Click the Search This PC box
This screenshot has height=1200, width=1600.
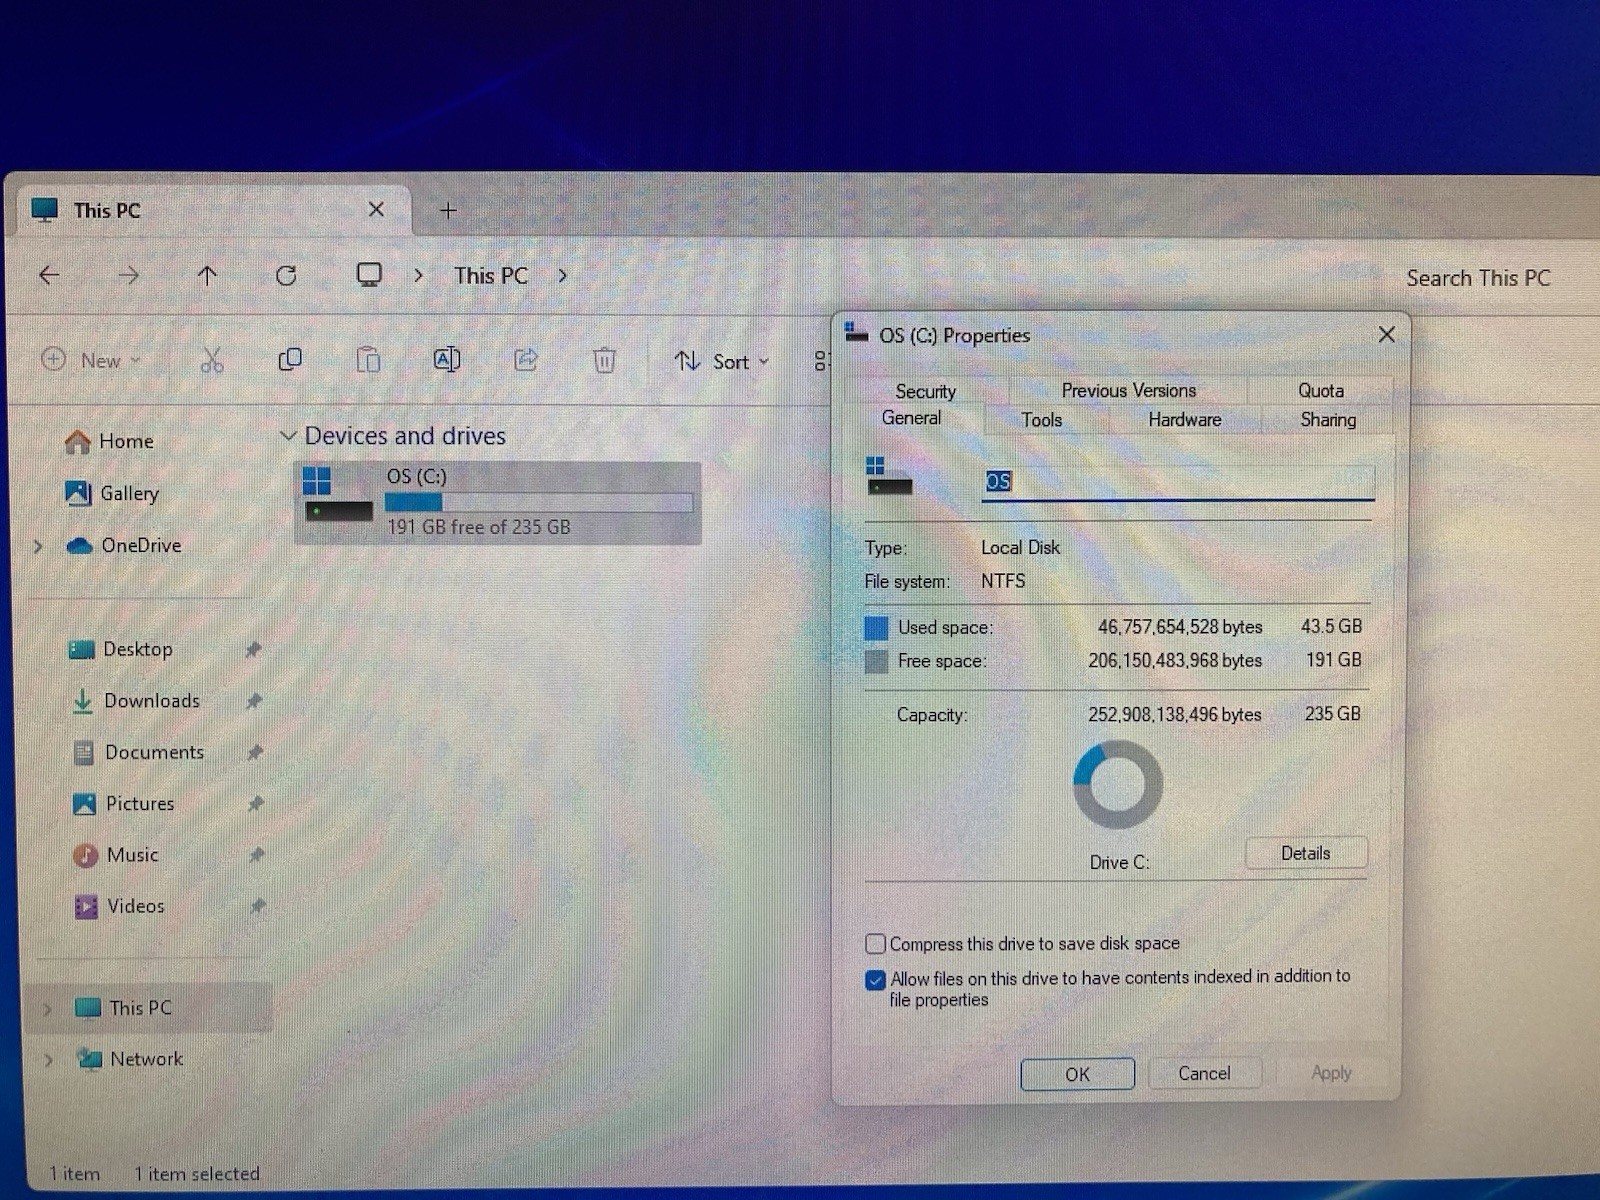[x=1478, y=278]
